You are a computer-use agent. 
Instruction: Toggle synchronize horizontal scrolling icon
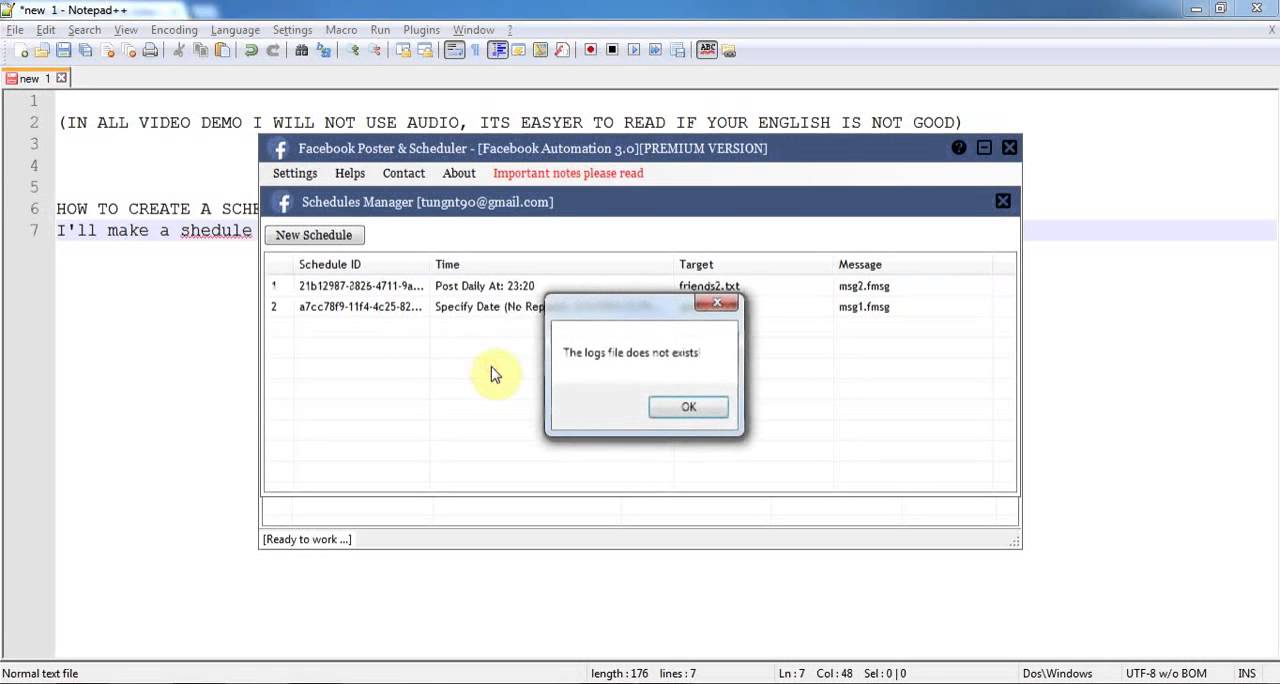[x=425, y=50]
